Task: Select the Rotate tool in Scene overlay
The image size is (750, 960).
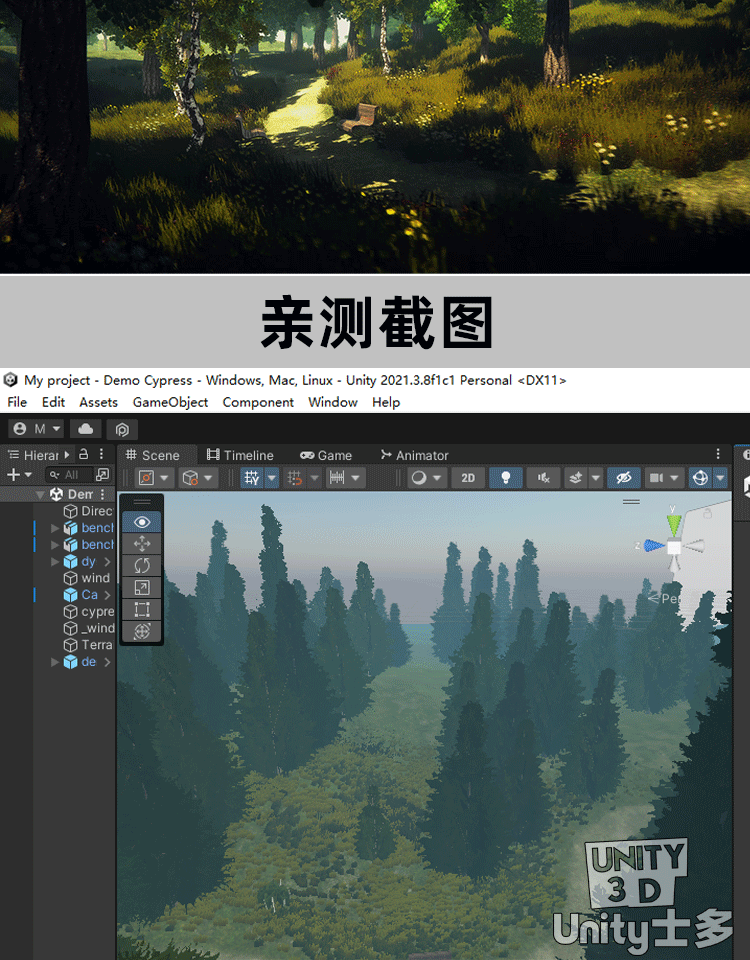Action: tap(141, 566)
